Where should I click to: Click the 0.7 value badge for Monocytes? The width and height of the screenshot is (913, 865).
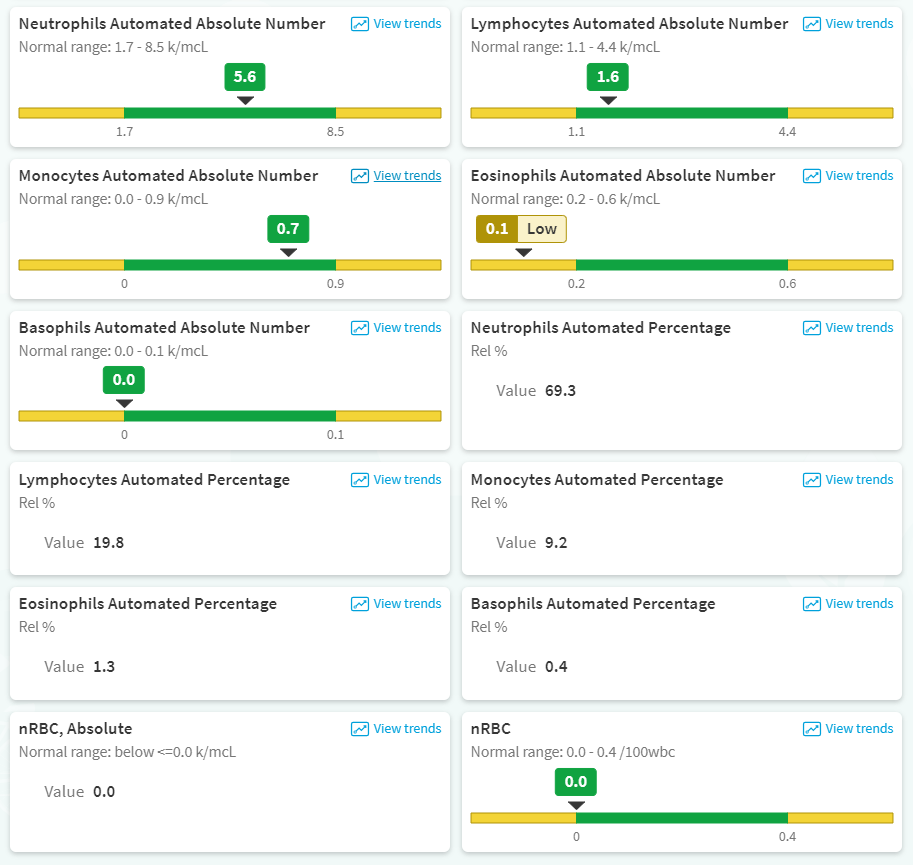288,229
